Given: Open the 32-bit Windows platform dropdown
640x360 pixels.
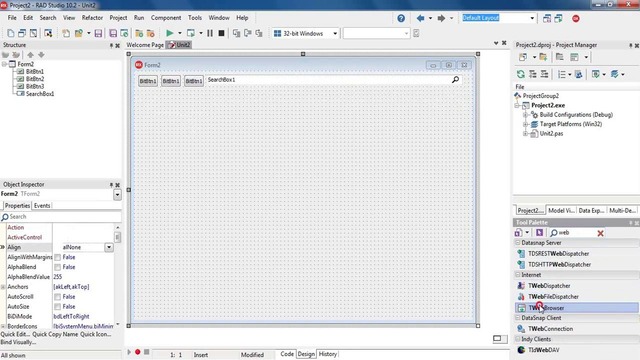Looking at the screenshot, I should coord(335,33).
